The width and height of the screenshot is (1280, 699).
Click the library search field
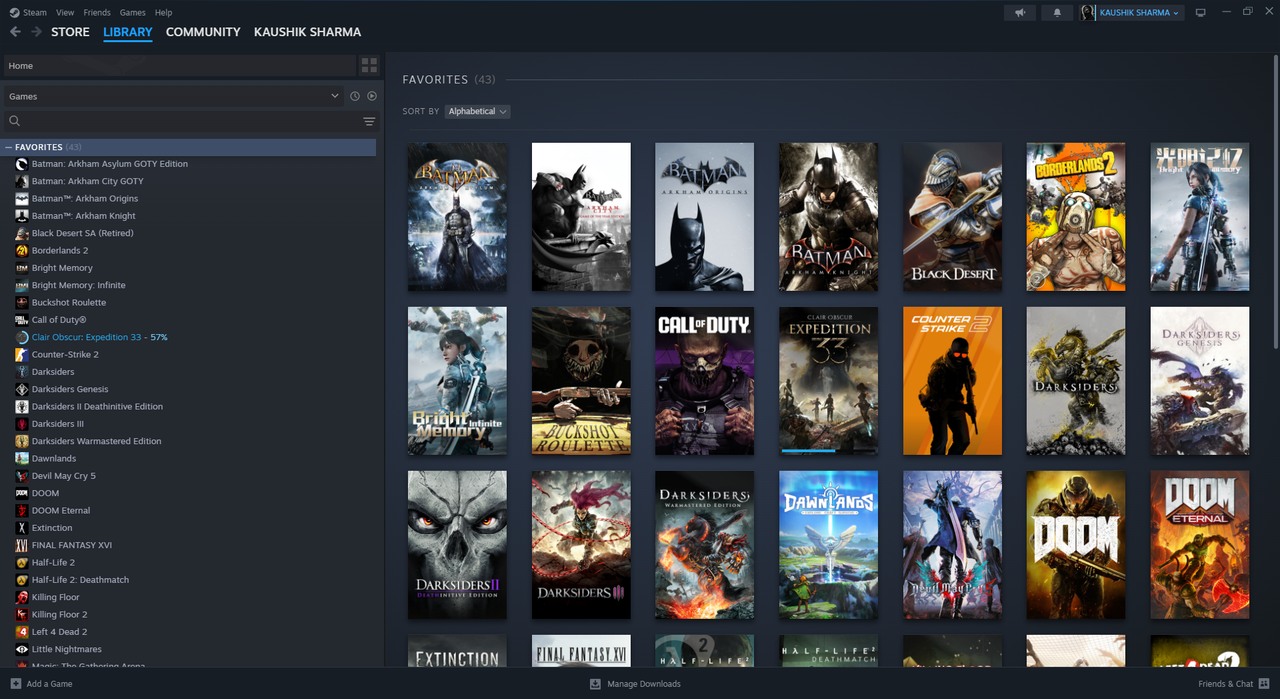(x=179, y=121)
